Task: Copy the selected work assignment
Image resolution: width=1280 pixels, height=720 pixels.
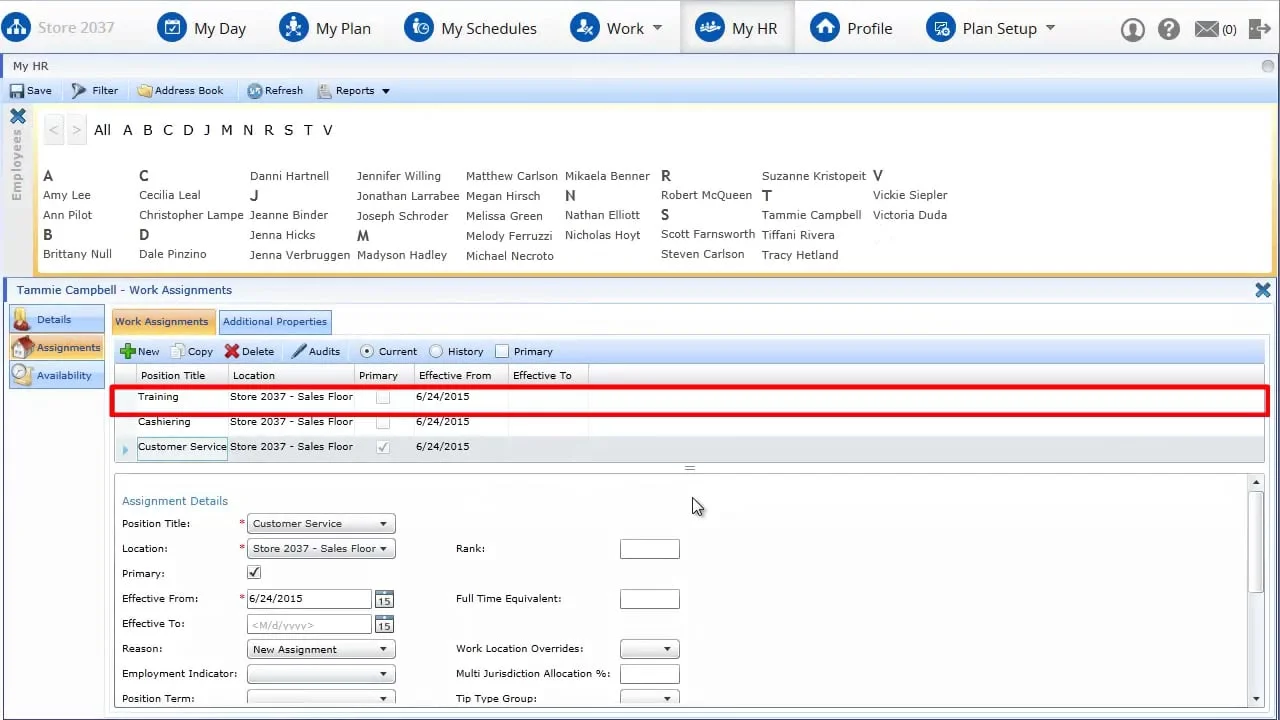Action: [x=192, y=351]
